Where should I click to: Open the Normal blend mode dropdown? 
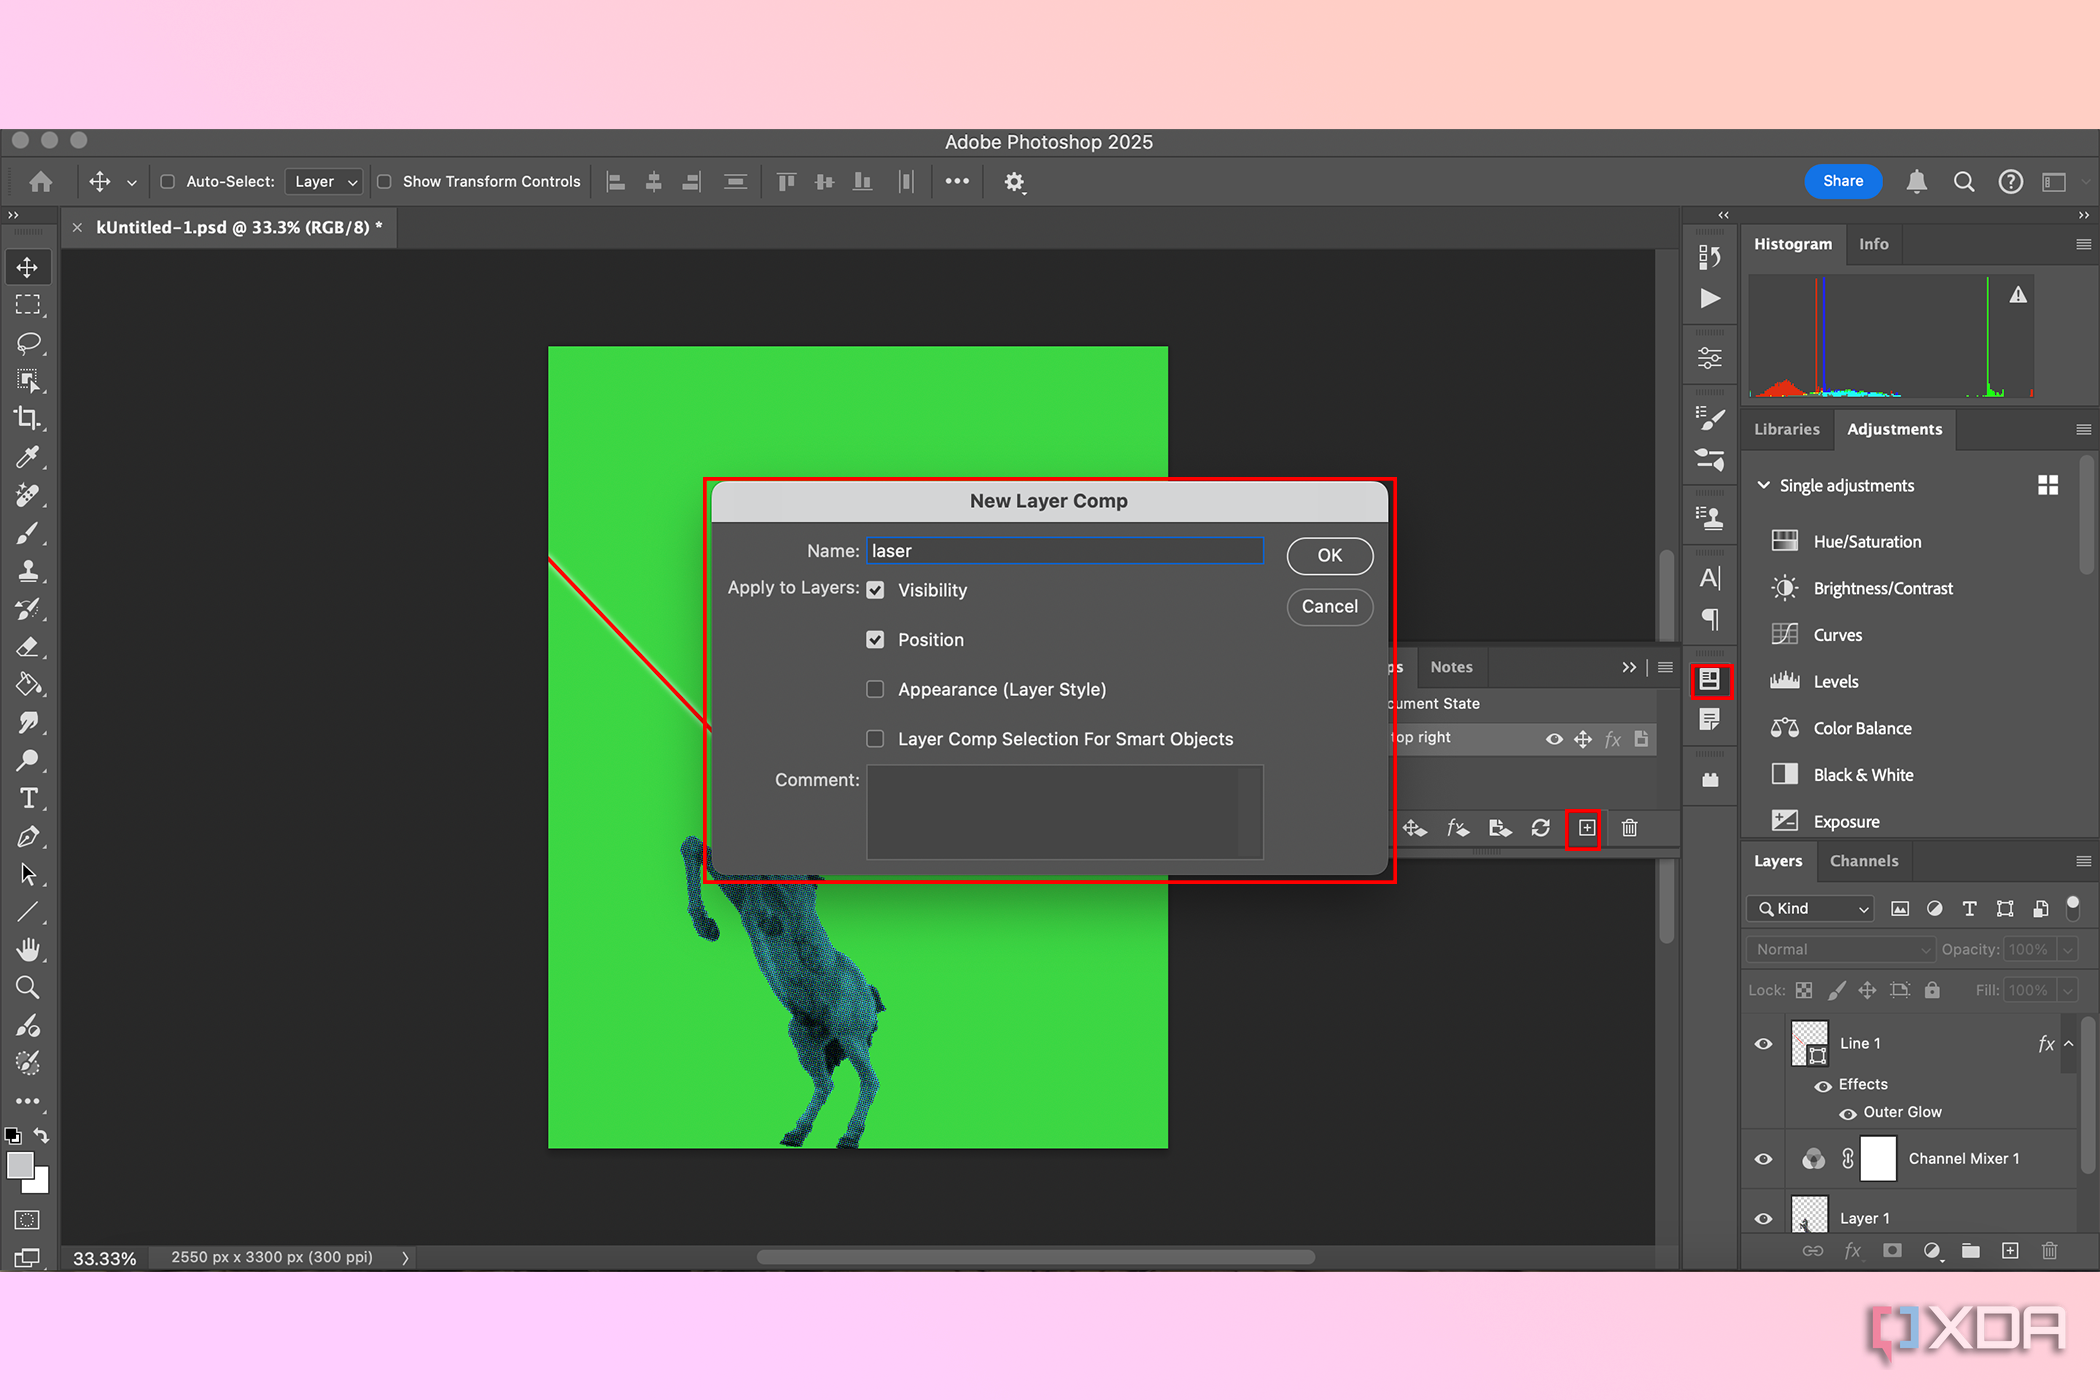click(x=1842, y=950)
